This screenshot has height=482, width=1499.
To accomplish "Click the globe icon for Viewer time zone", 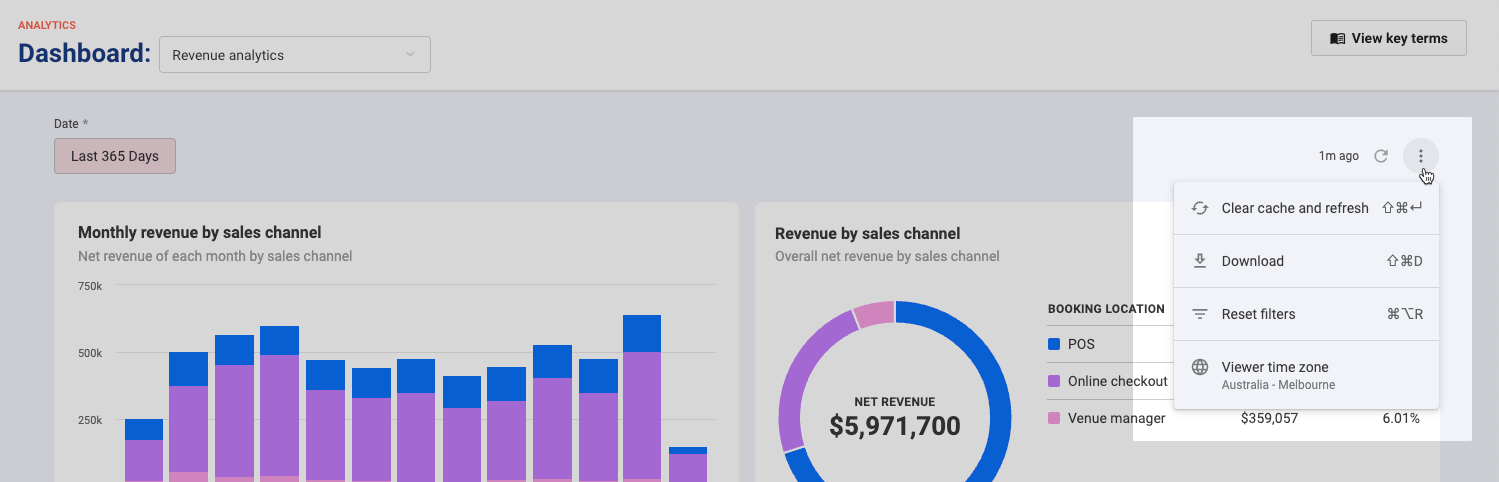I will pos(1200,367).
